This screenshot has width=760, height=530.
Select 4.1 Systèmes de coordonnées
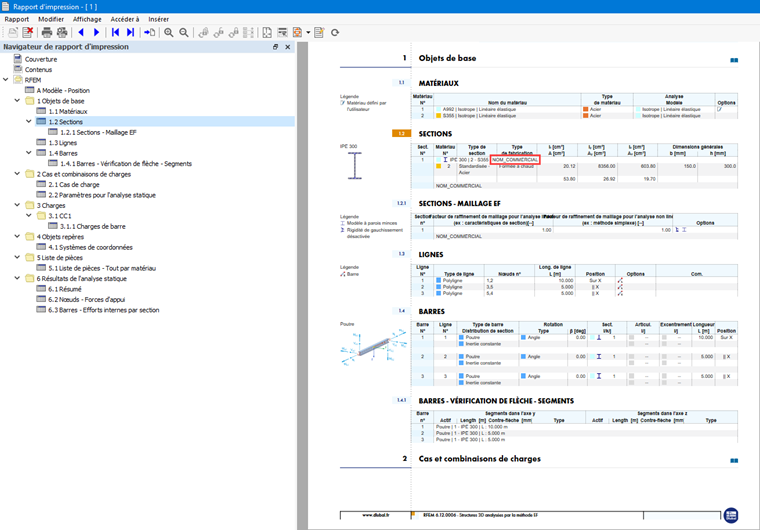click(x=90, y=247)
